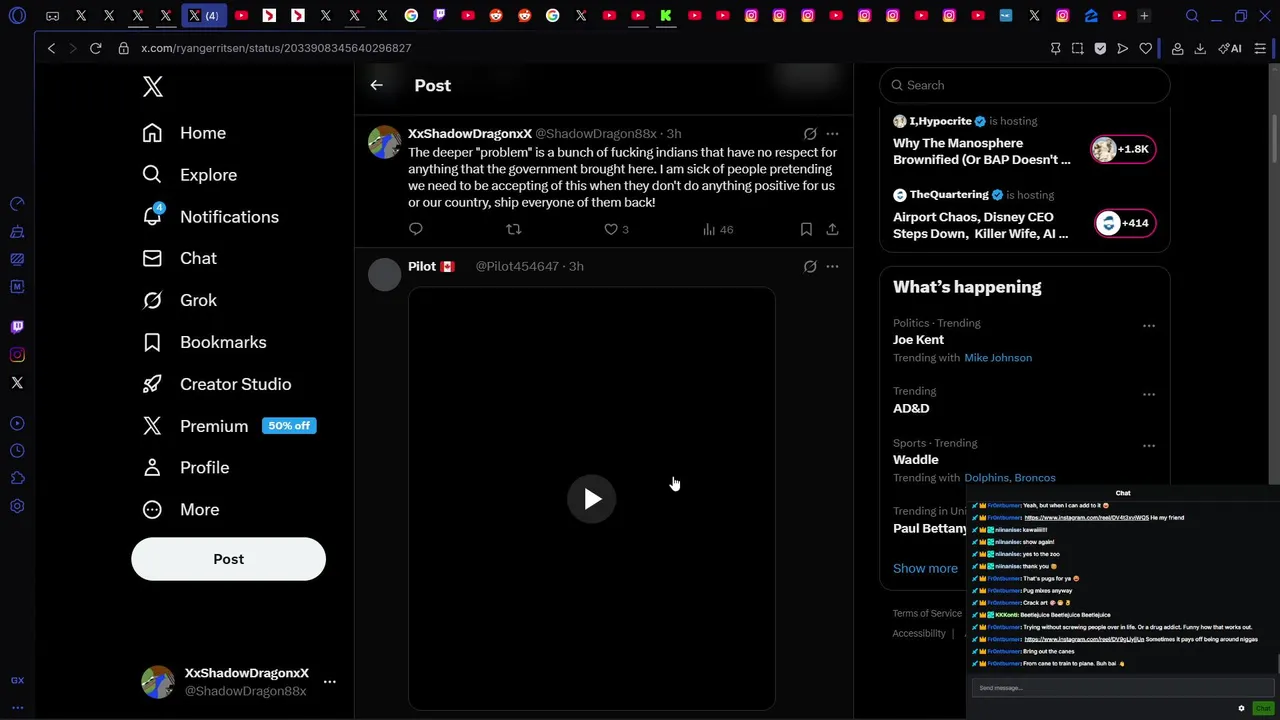Open the ad blocker shield
This screenshot has height=720, width=1280.
pyautogui.click(x=1100, y=48)
